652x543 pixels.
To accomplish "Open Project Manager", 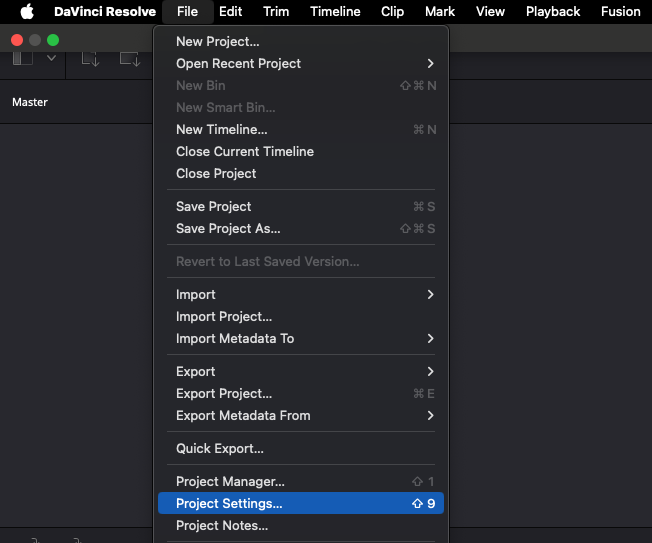I will click(x=230, y=482).
